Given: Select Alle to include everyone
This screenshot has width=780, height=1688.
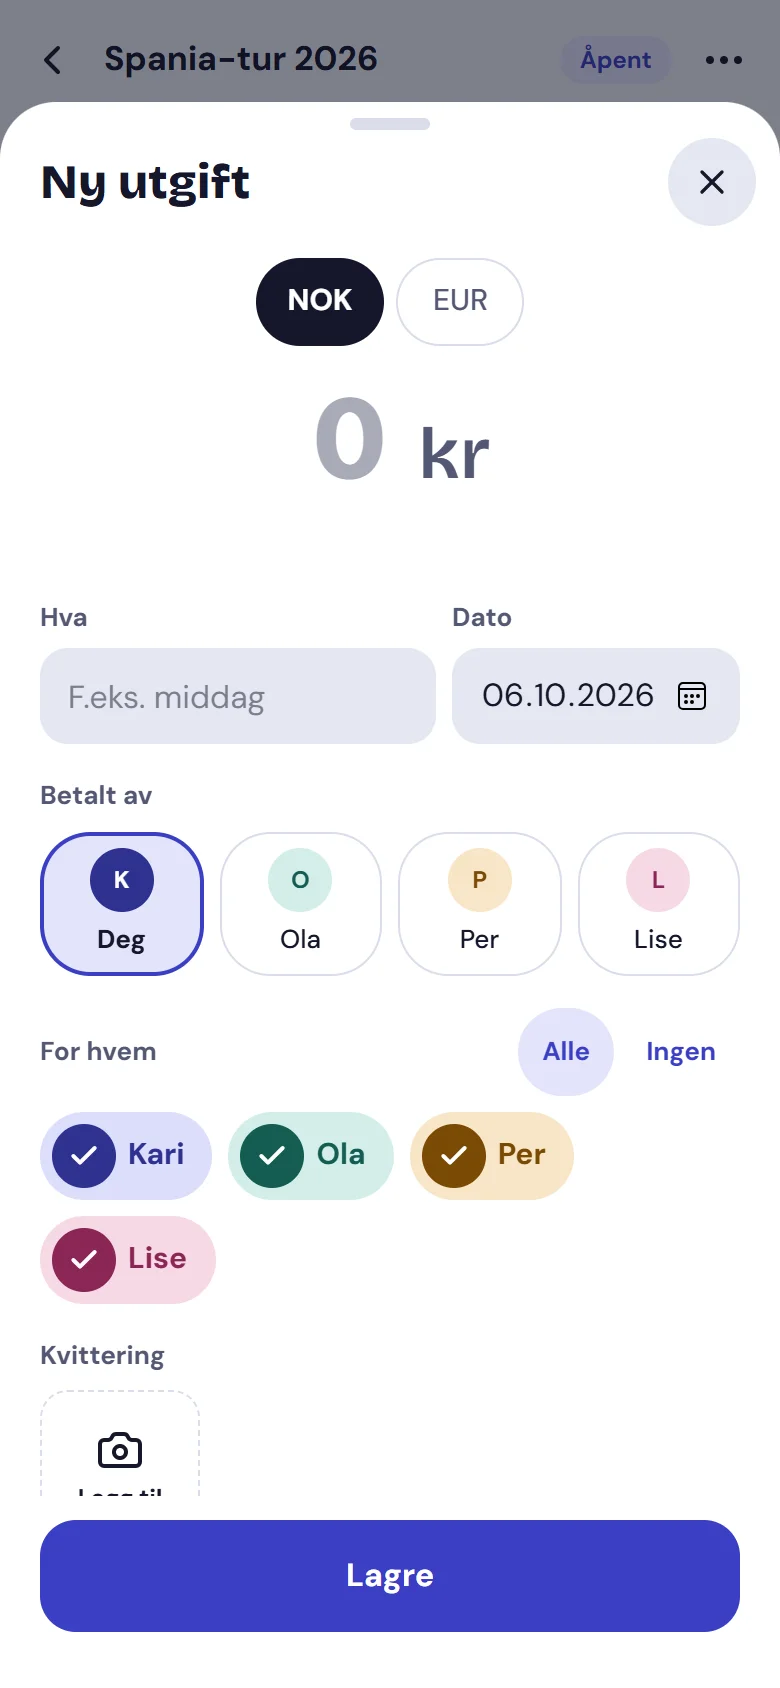Looking at the screenshot, I should click(x=566, y=1052).
